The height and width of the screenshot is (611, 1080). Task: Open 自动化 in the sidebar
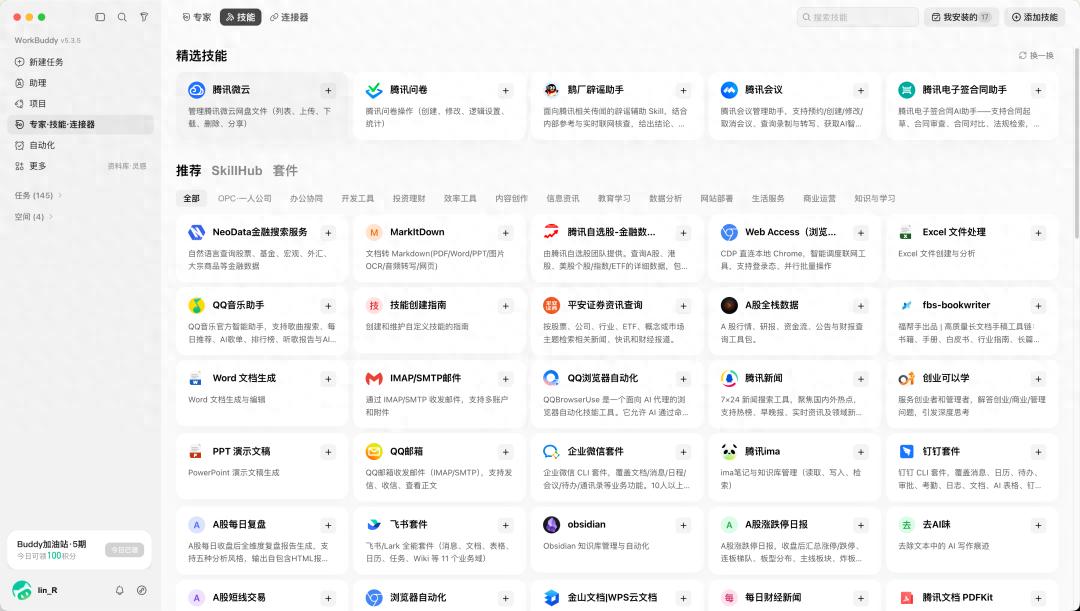pyautogui.click(x=81, y=145)
